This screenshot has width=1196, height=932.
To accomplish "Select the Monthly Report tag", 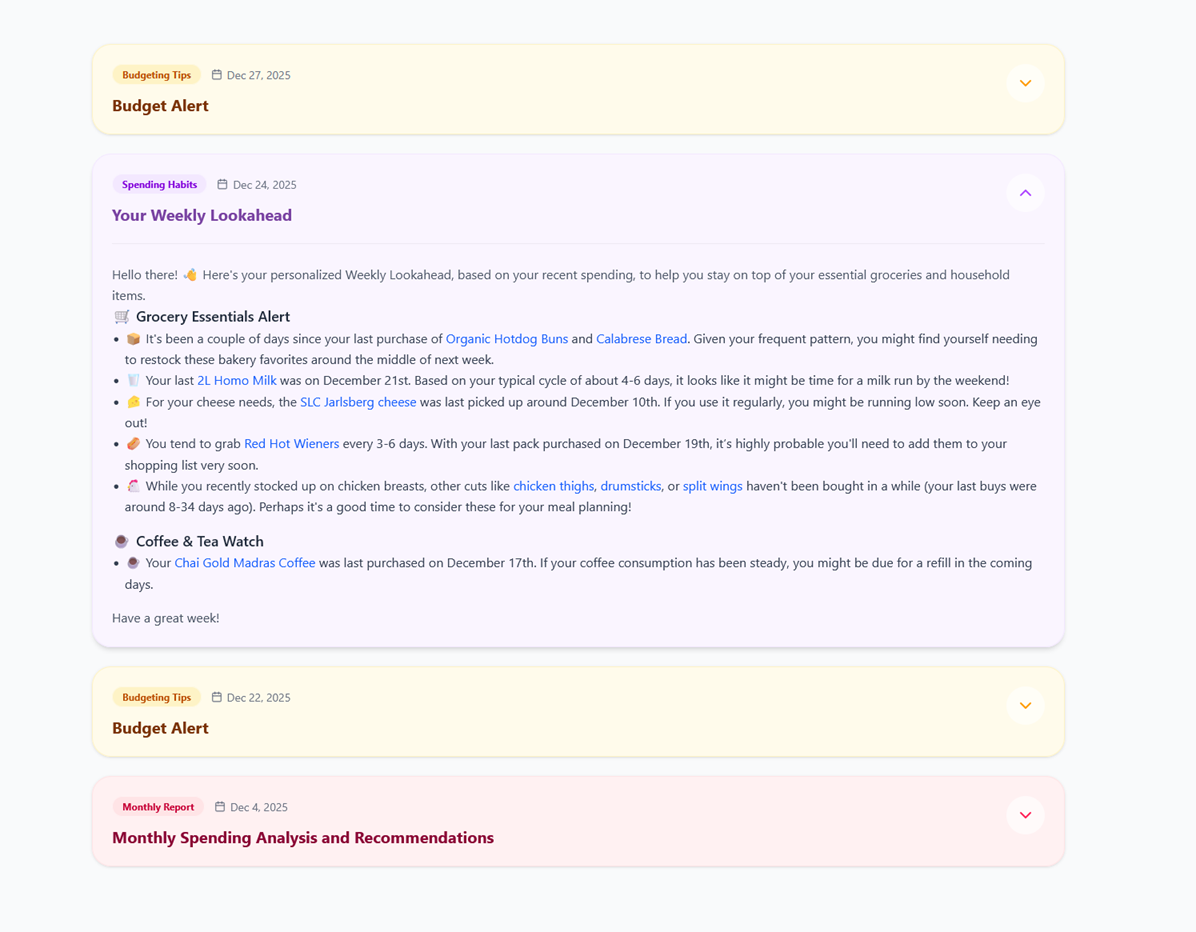I will (158, 807).
